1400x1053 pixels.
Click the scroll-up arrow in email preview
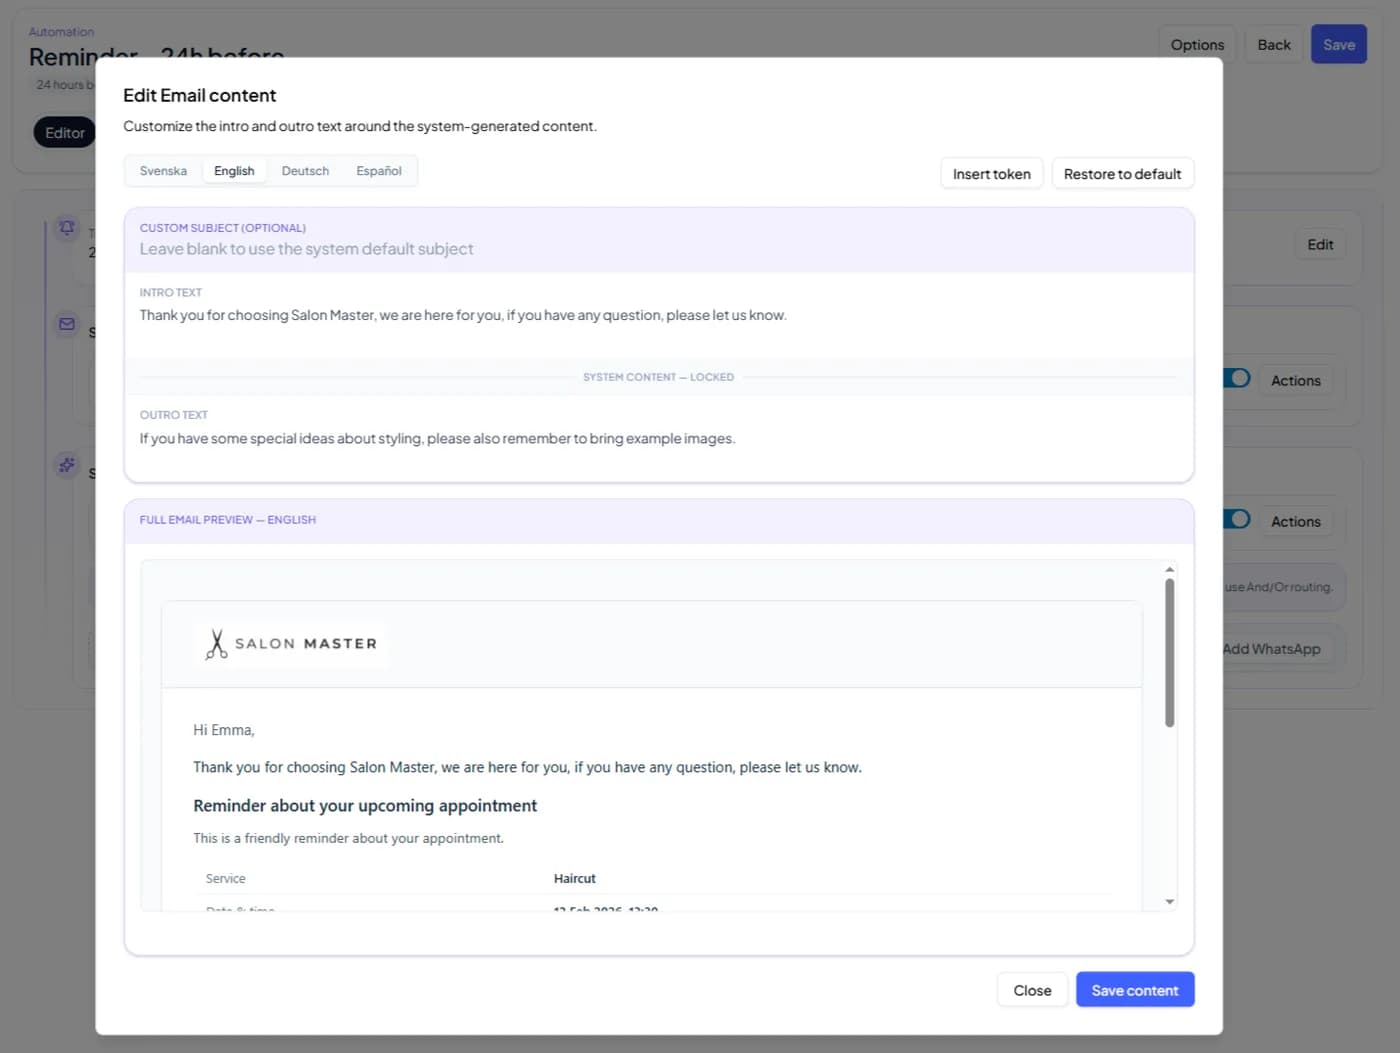1169,568
